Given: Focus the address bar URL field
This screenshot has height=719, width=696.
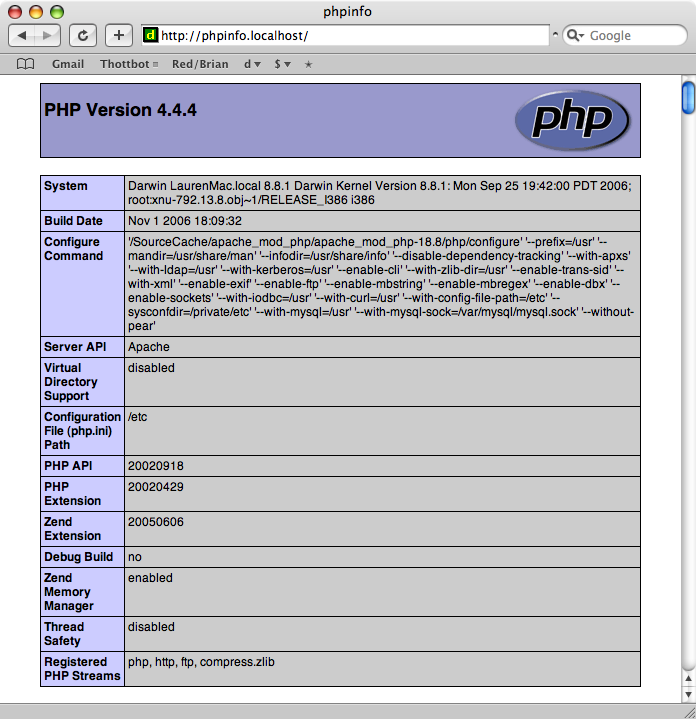Looking at the screenshot, I should point(345,35).
